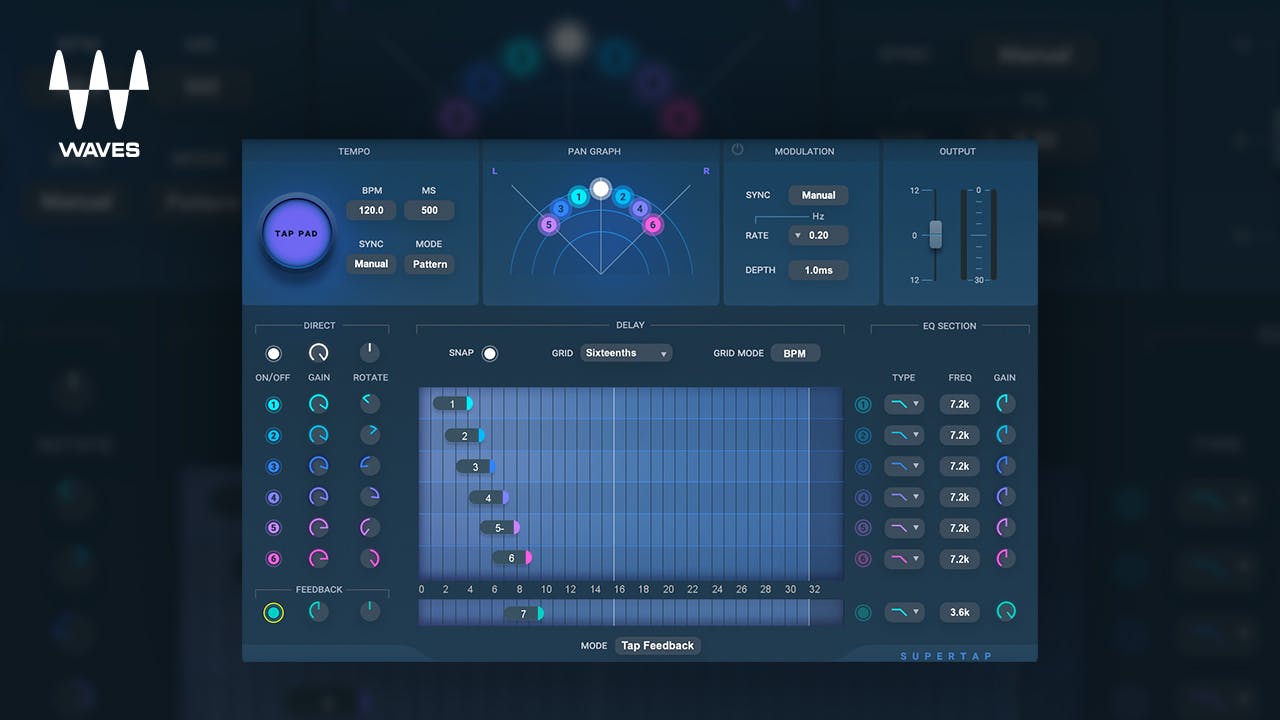Select feedback tap 7 marker on grid
This screenshot has height=720, width=1280.
click(x=524, y=613)
